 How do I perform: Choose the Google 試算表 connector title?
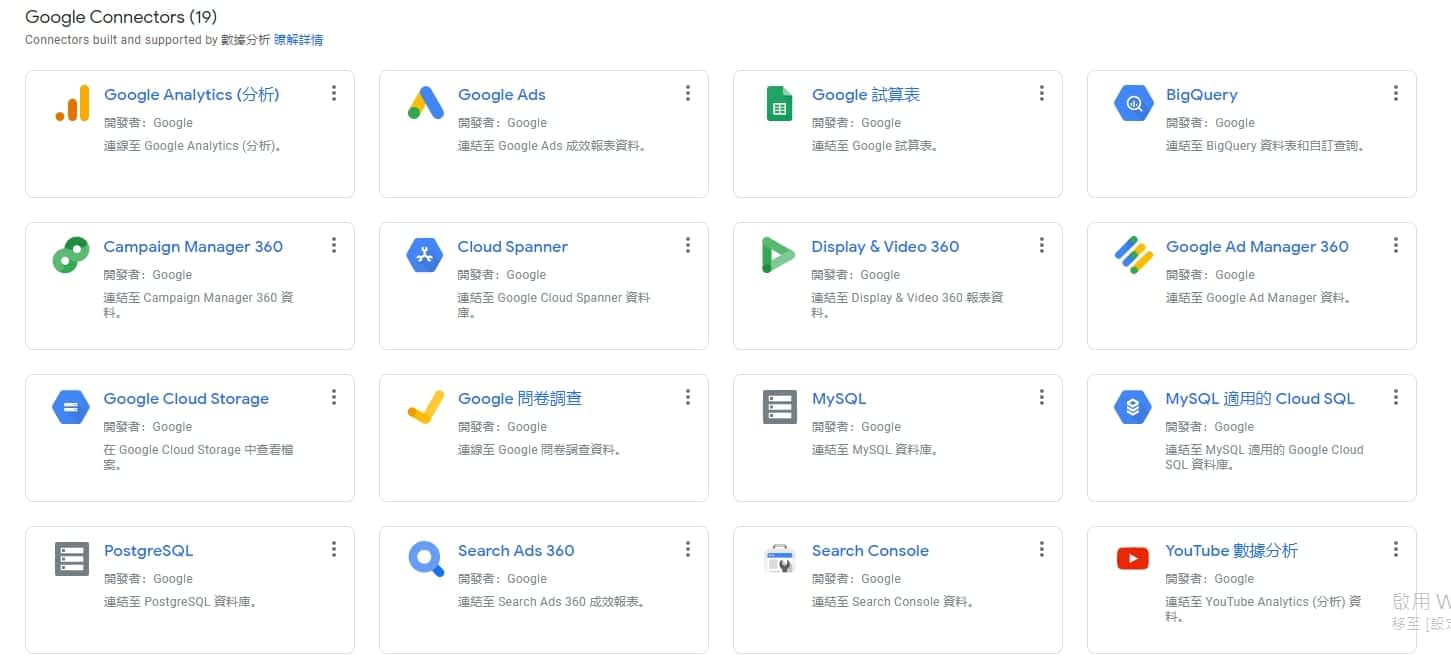(866, 95)
